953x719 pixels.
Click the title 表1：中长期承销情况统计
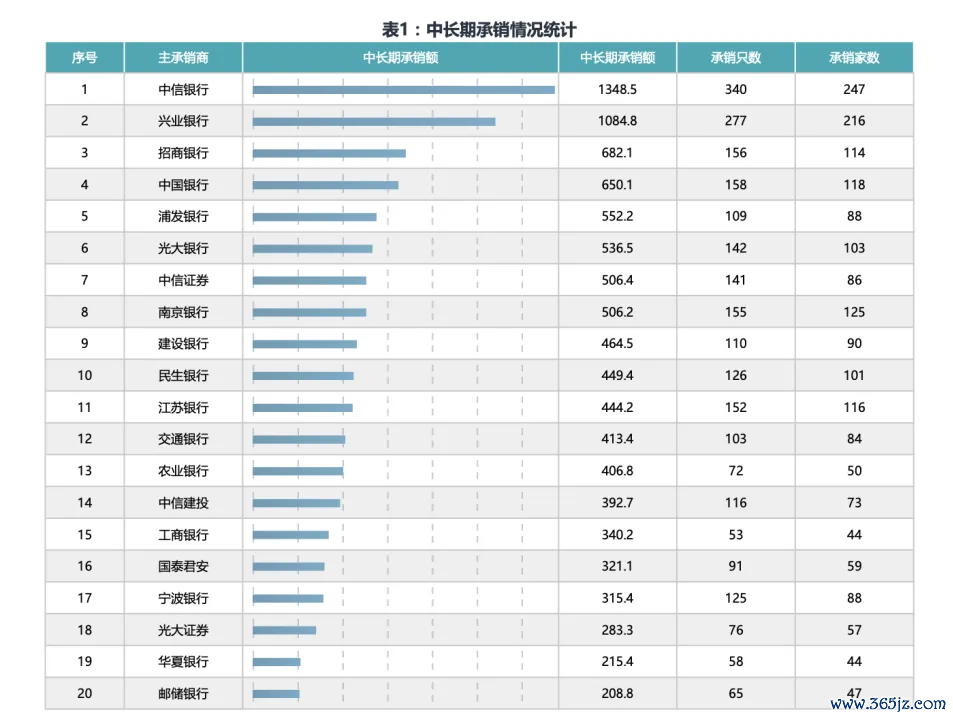[x=479, y=29]
